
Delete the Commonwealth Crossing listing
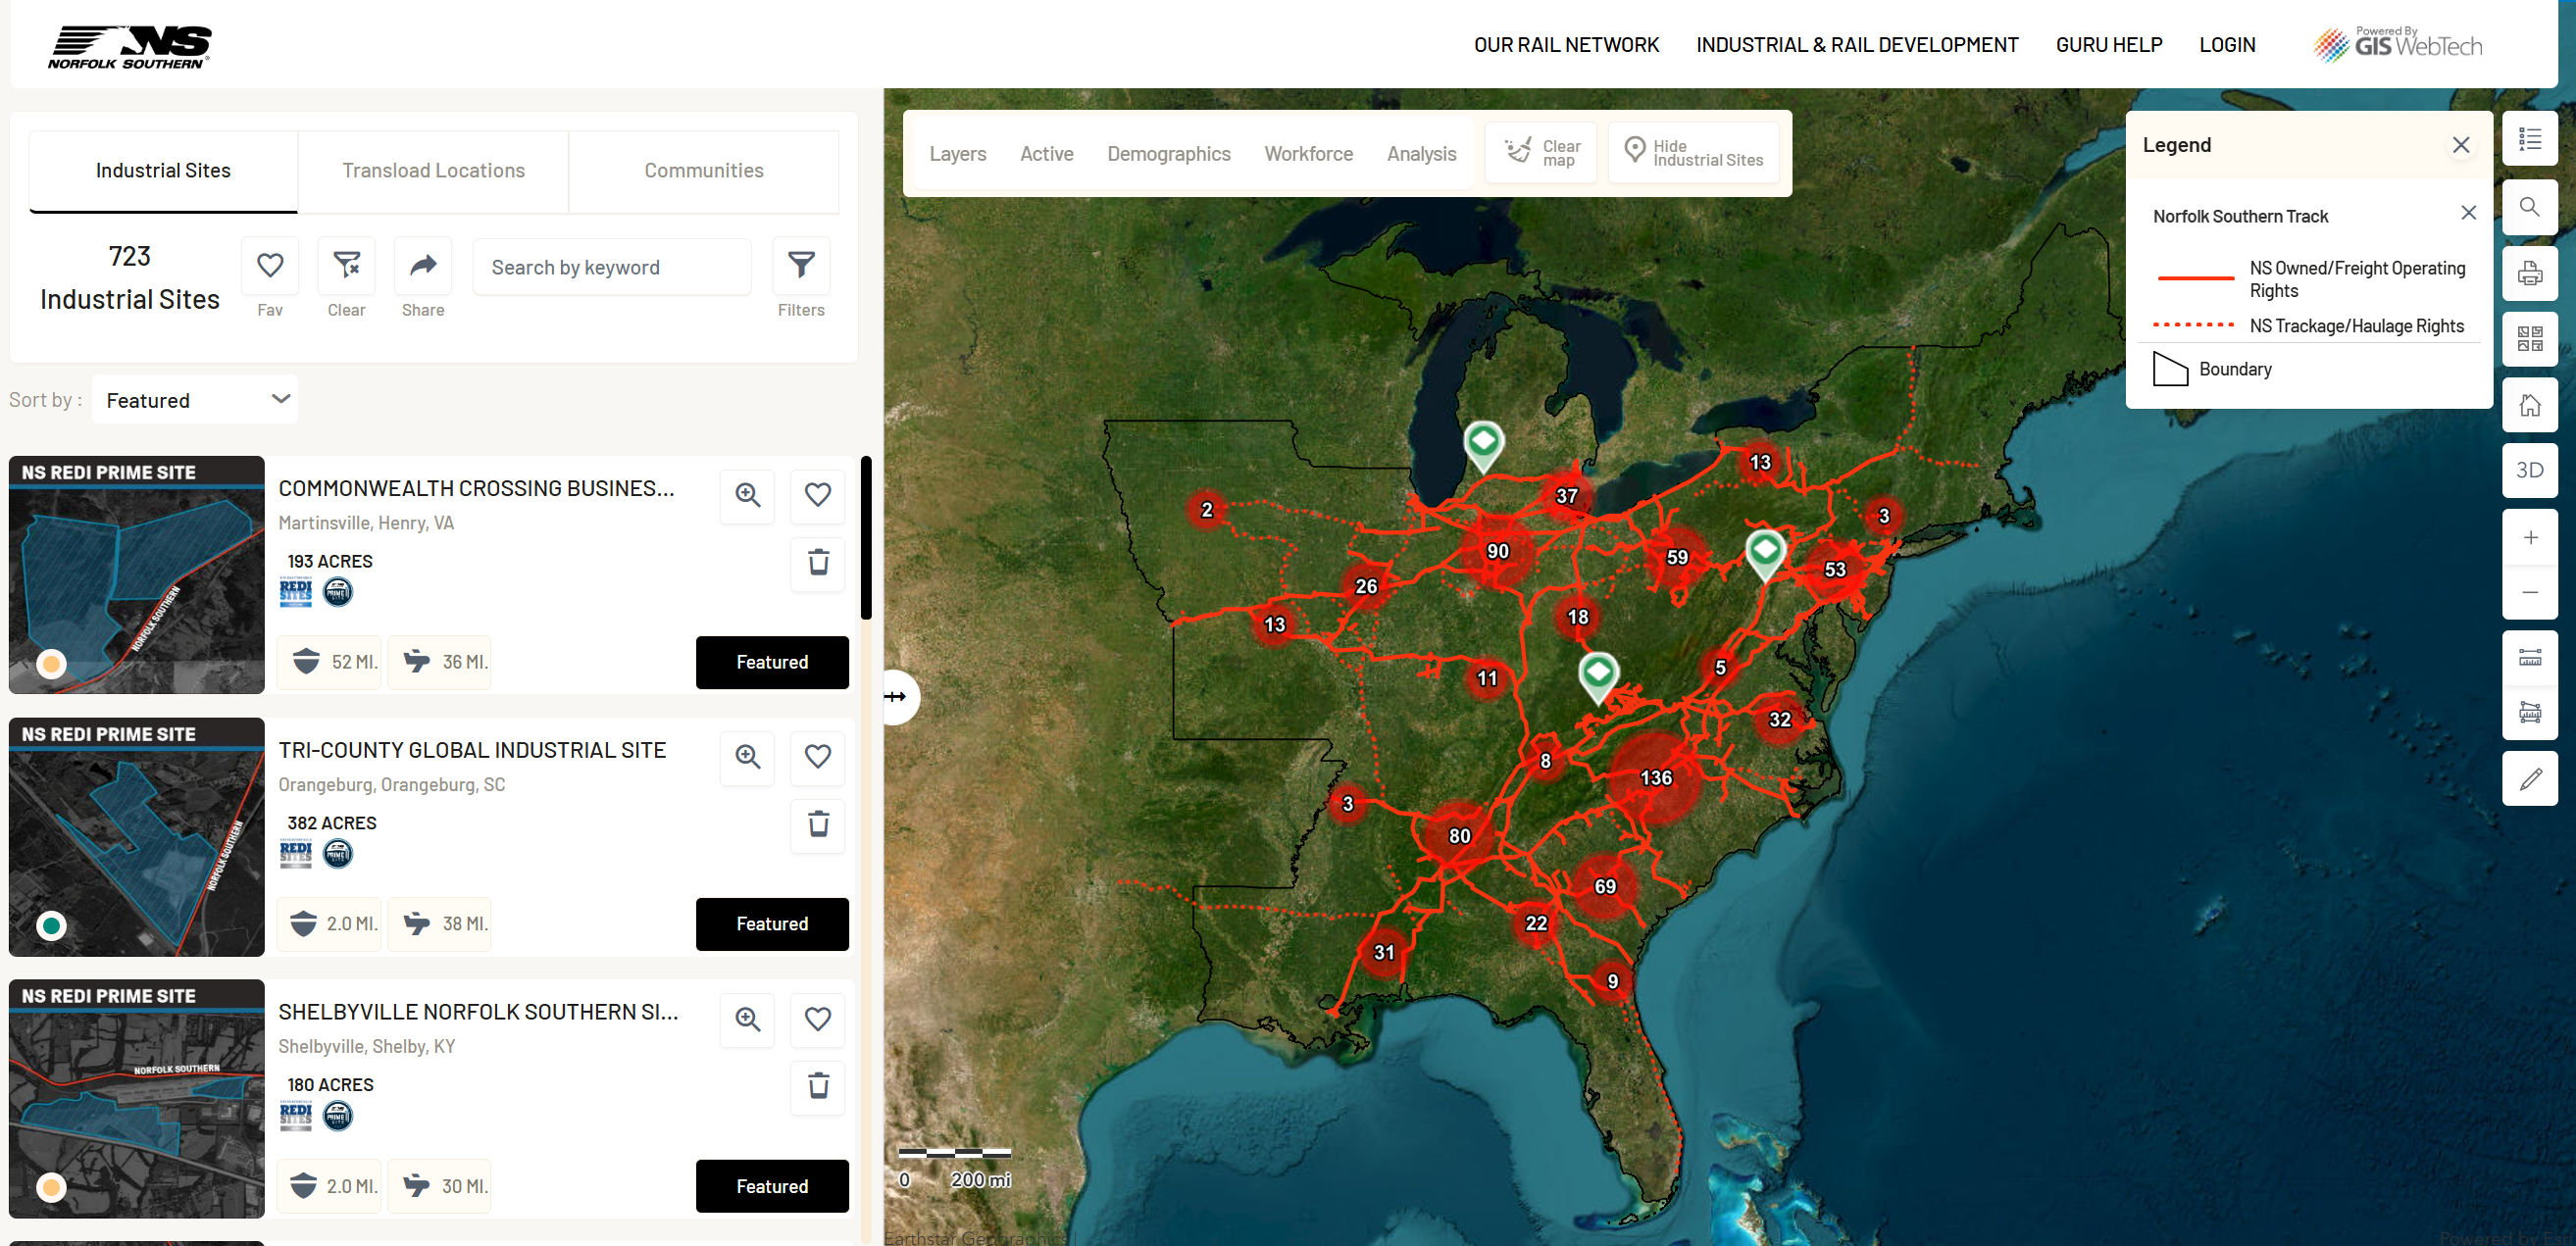[818, 563]
